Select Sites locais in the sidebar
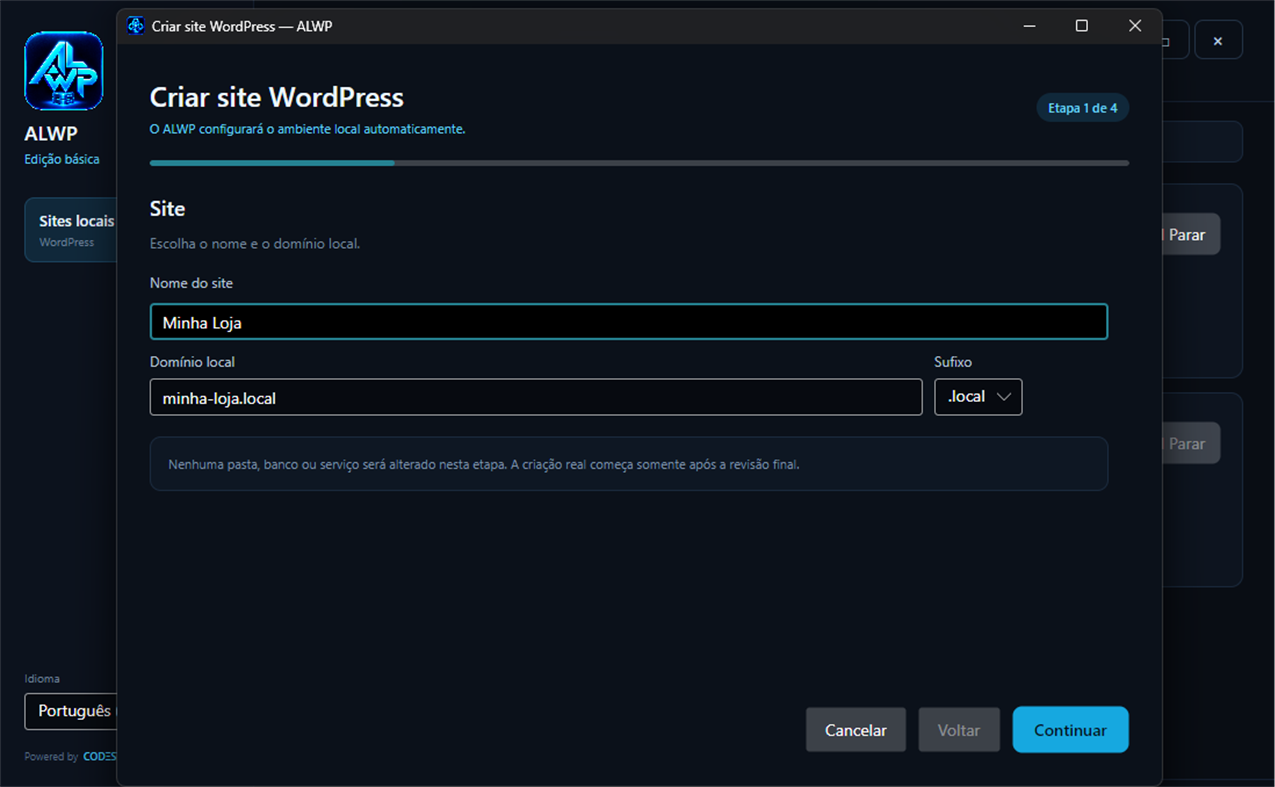The width and height of the screenshot is (1275, 787). [72, 230]
